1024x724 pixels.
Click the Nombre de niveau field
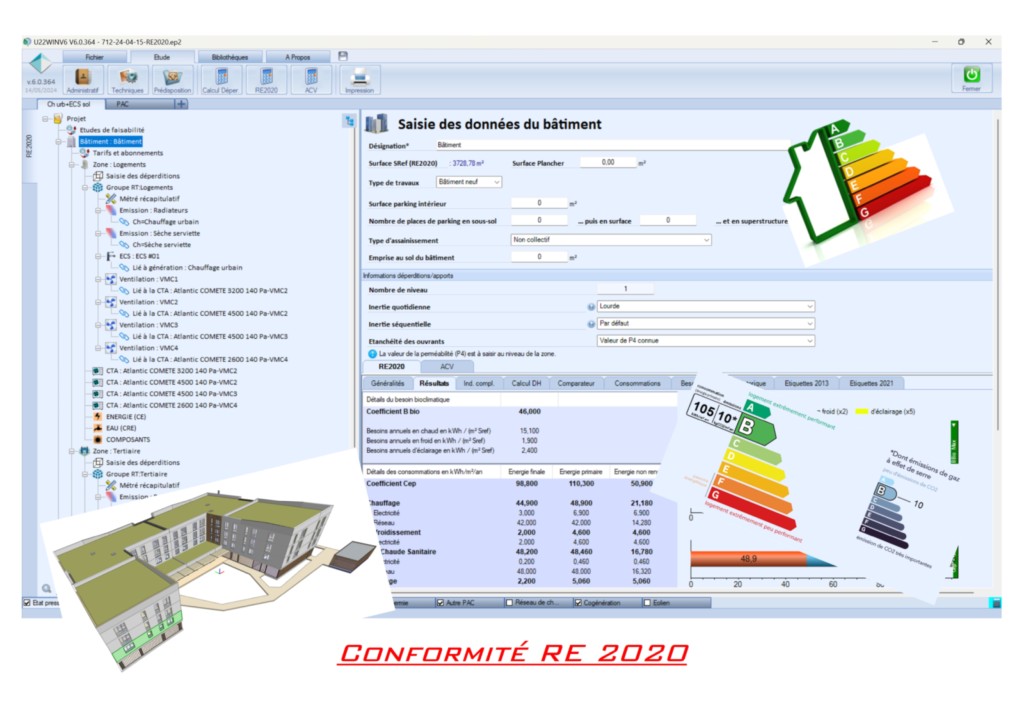click(x=625, y=289)
